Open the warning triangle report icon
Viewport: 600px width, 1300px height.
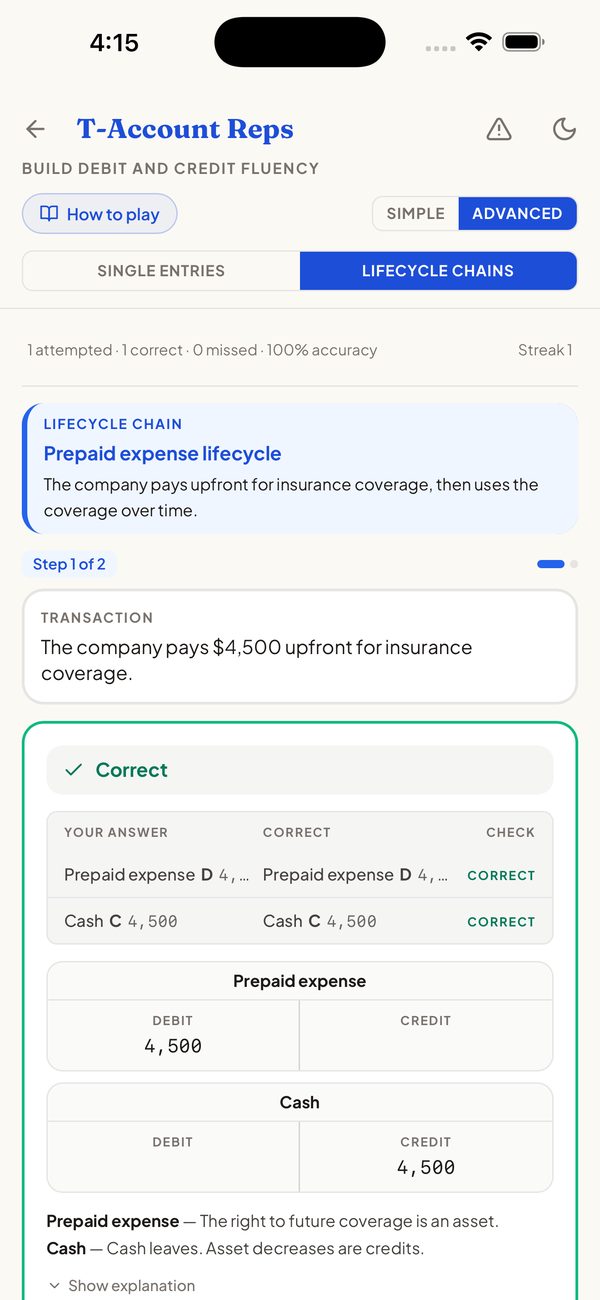tap(499, 129)
